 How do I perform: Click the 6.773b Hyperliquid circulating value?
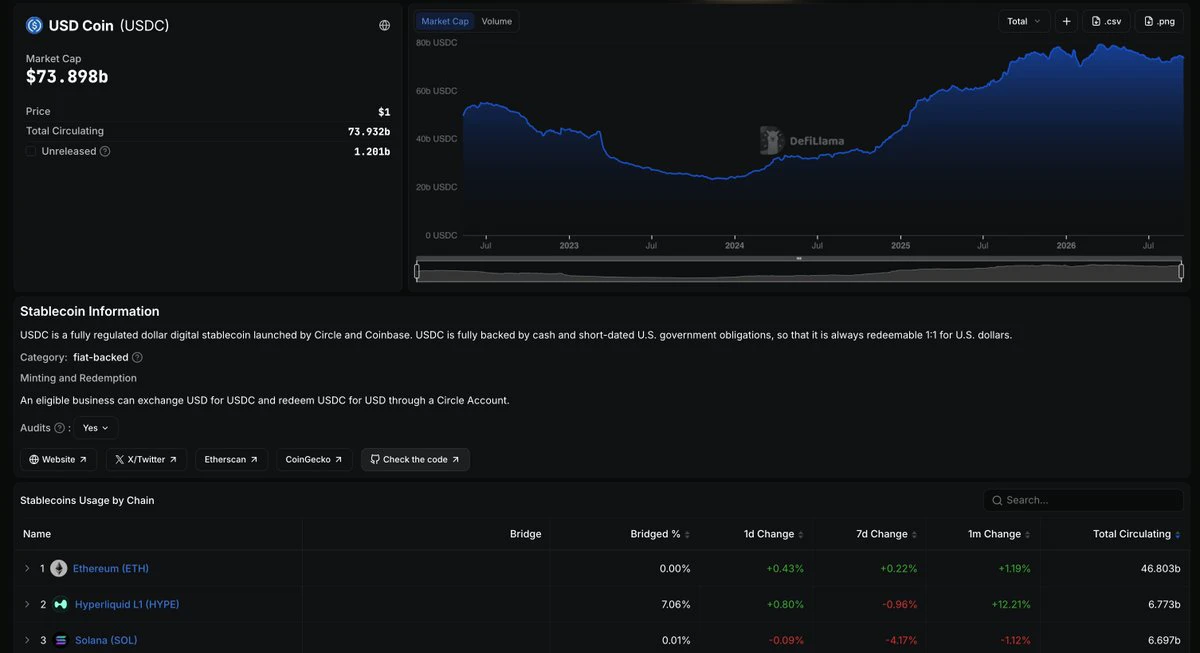[1163, 604]
